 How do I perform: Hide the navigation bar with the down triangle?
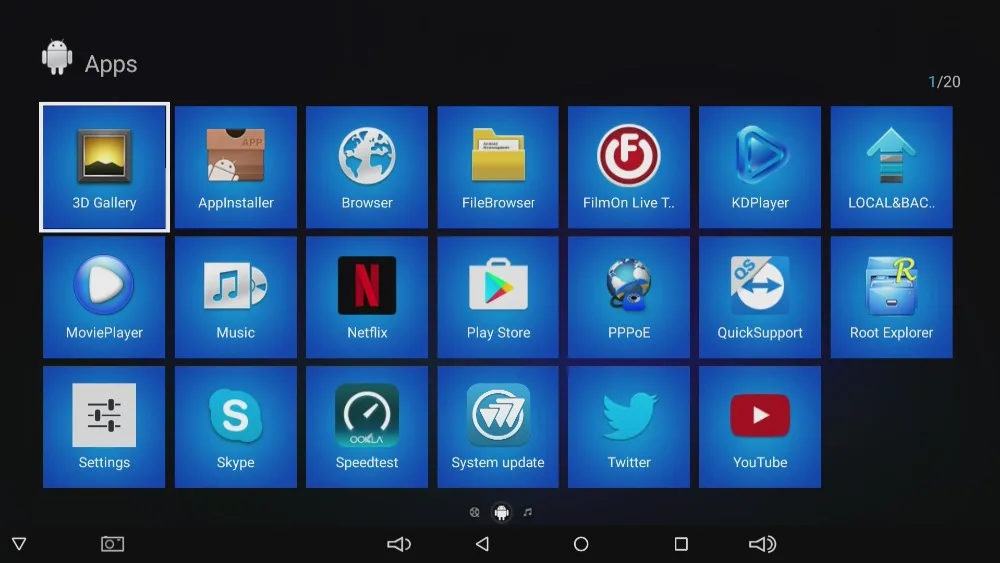[x=19, y=544]
